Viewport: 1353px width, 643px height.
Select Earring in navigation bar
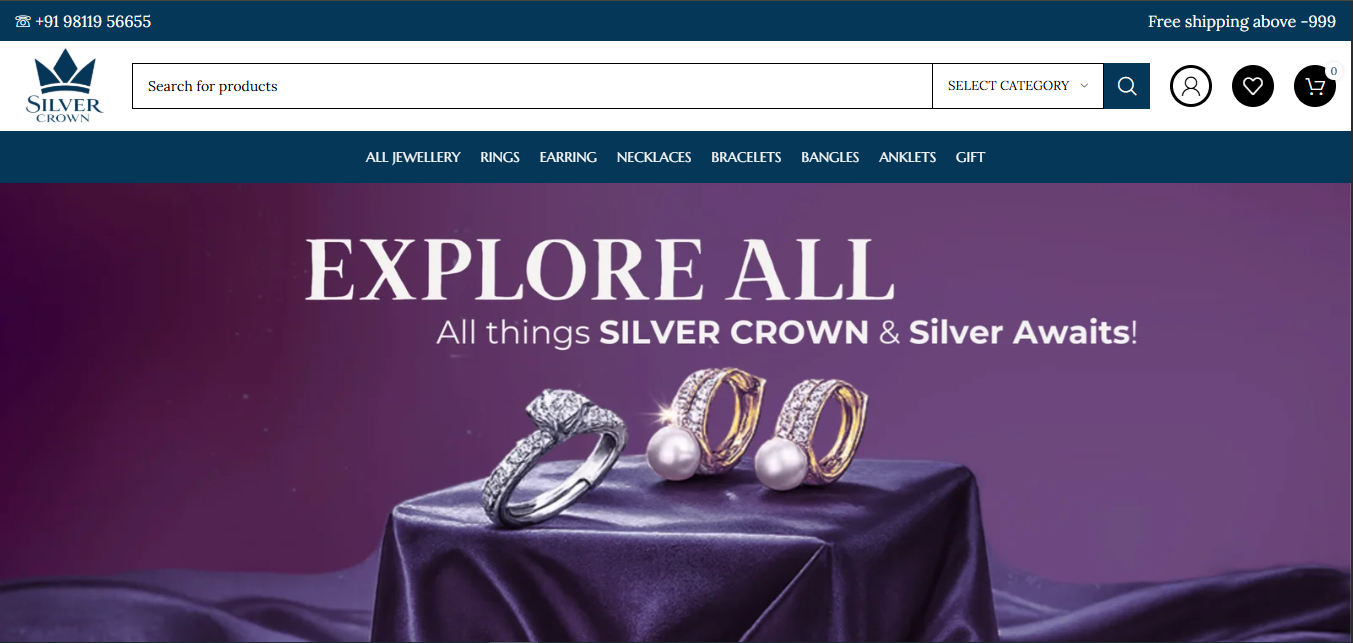[x=568, y=157]
